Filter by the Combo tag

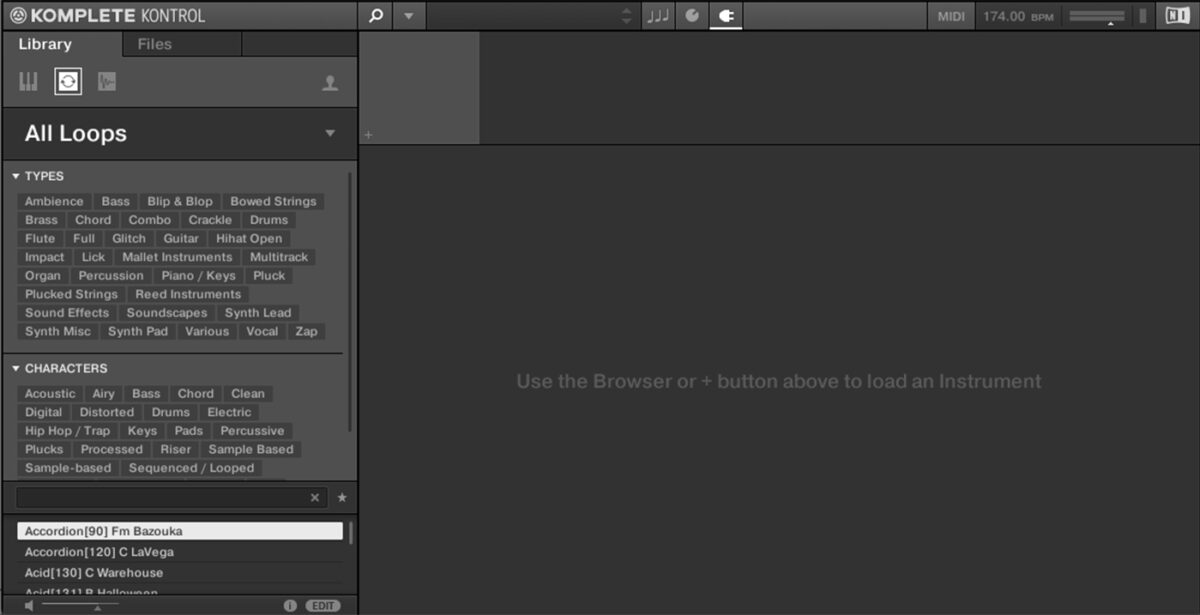[x=150, y=220]
